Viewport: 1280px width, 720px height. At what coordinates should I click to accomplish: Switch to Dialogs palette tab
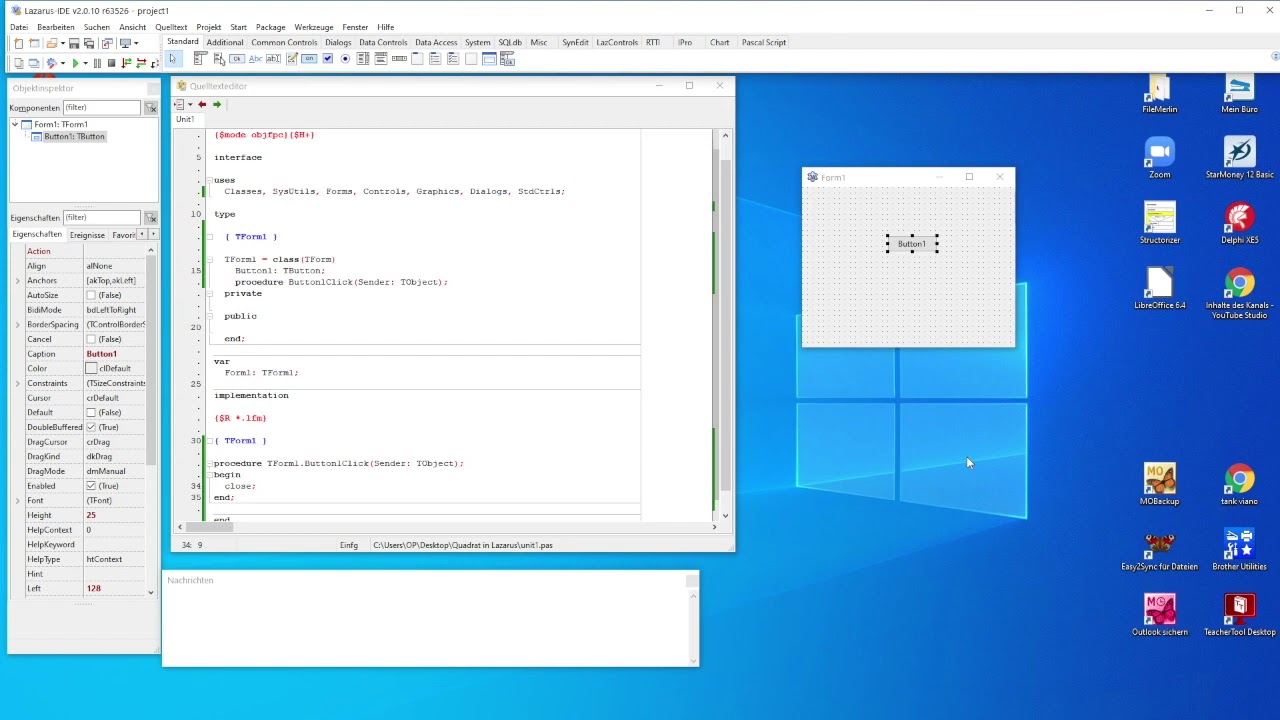click(x=338, y=42)
